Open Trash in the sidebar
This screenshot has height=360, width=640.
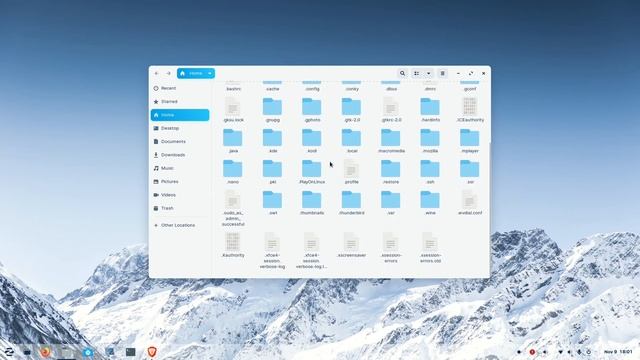click(180, 208)
